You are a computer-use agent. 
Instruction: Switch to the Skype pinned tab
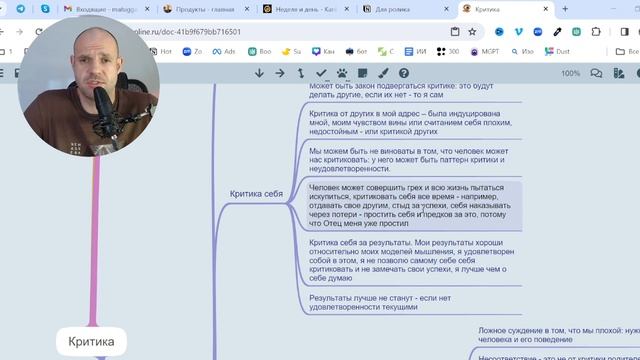pyautogui.click(x=45, y=9)
